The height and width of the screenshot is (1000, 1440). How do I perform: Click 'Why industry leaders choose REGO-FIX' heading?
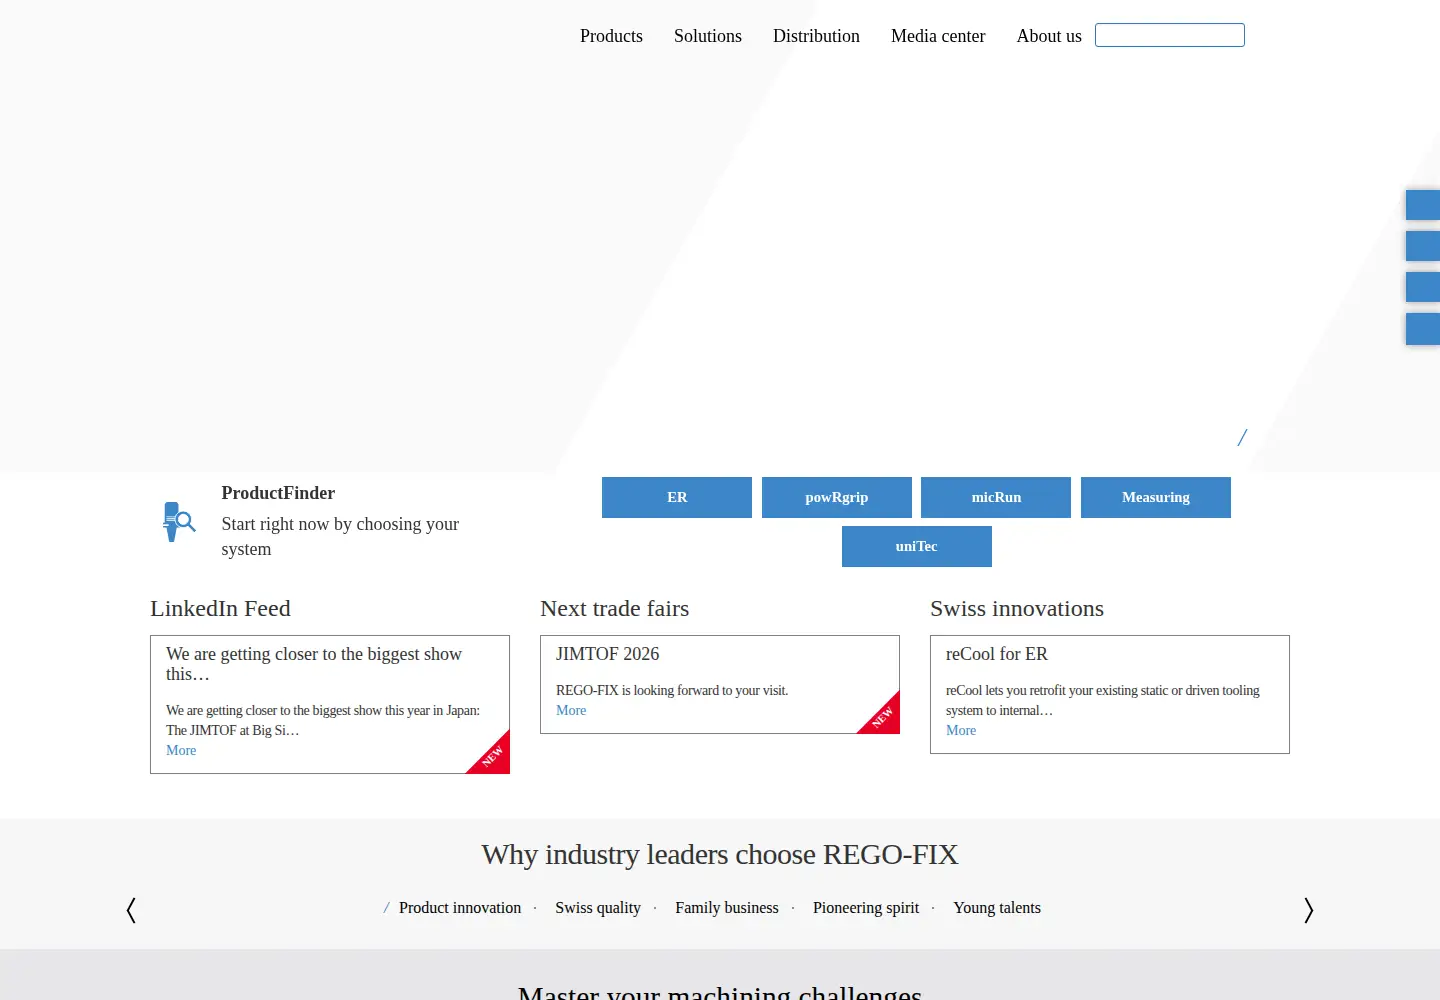tap(720, 855)
